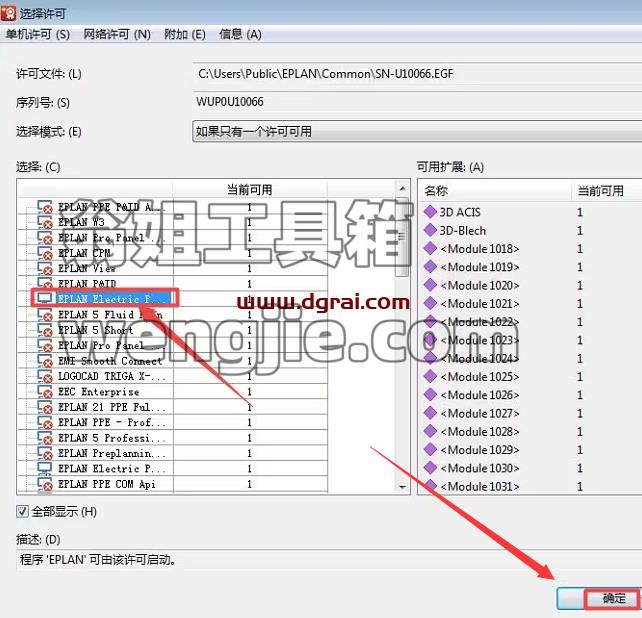Viewport: 642px width, 618px height.
Task: Click the license list scrollbar thumb
Action: [x=402, y=236]
